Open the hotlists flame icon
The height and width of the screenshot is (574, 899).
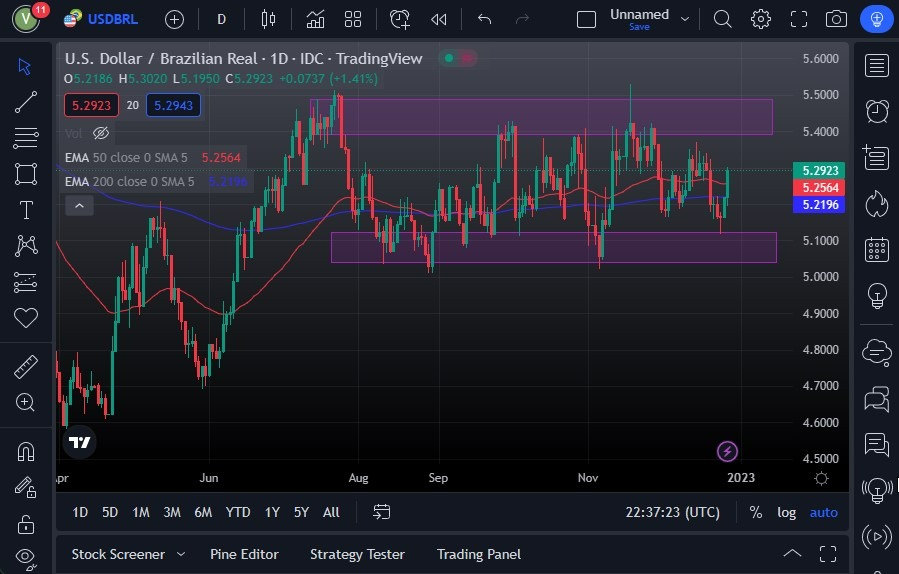tap(877, 204)
